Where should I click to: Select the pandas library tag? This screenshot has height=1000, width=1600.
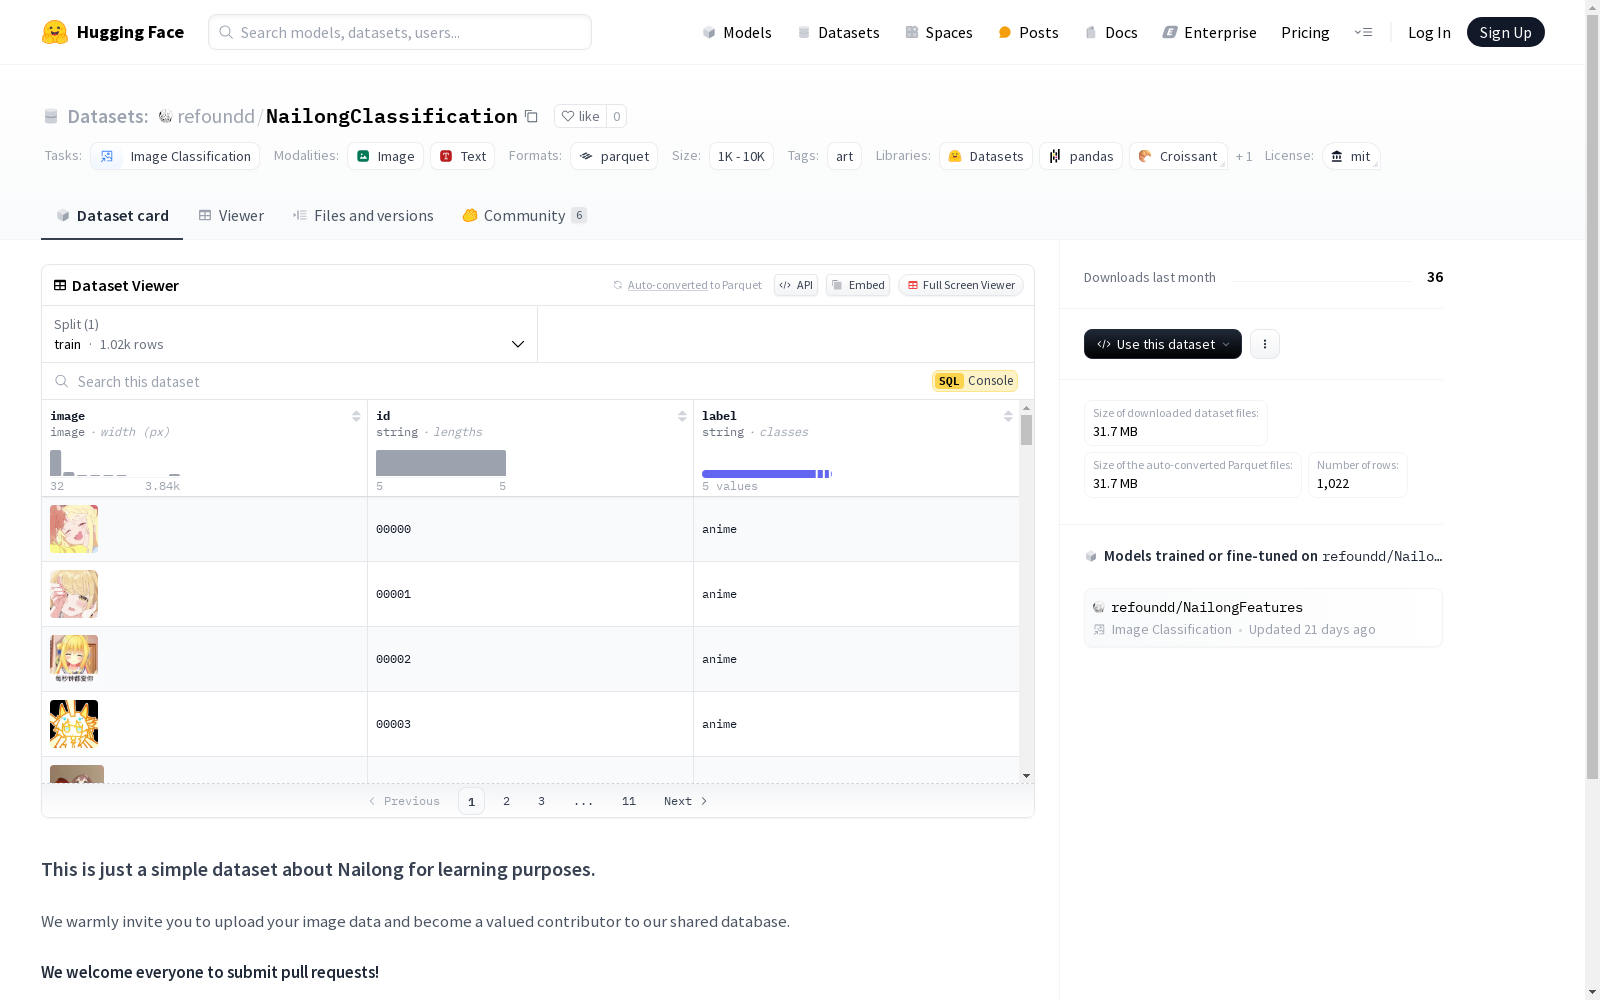[x=1080, y=156]
